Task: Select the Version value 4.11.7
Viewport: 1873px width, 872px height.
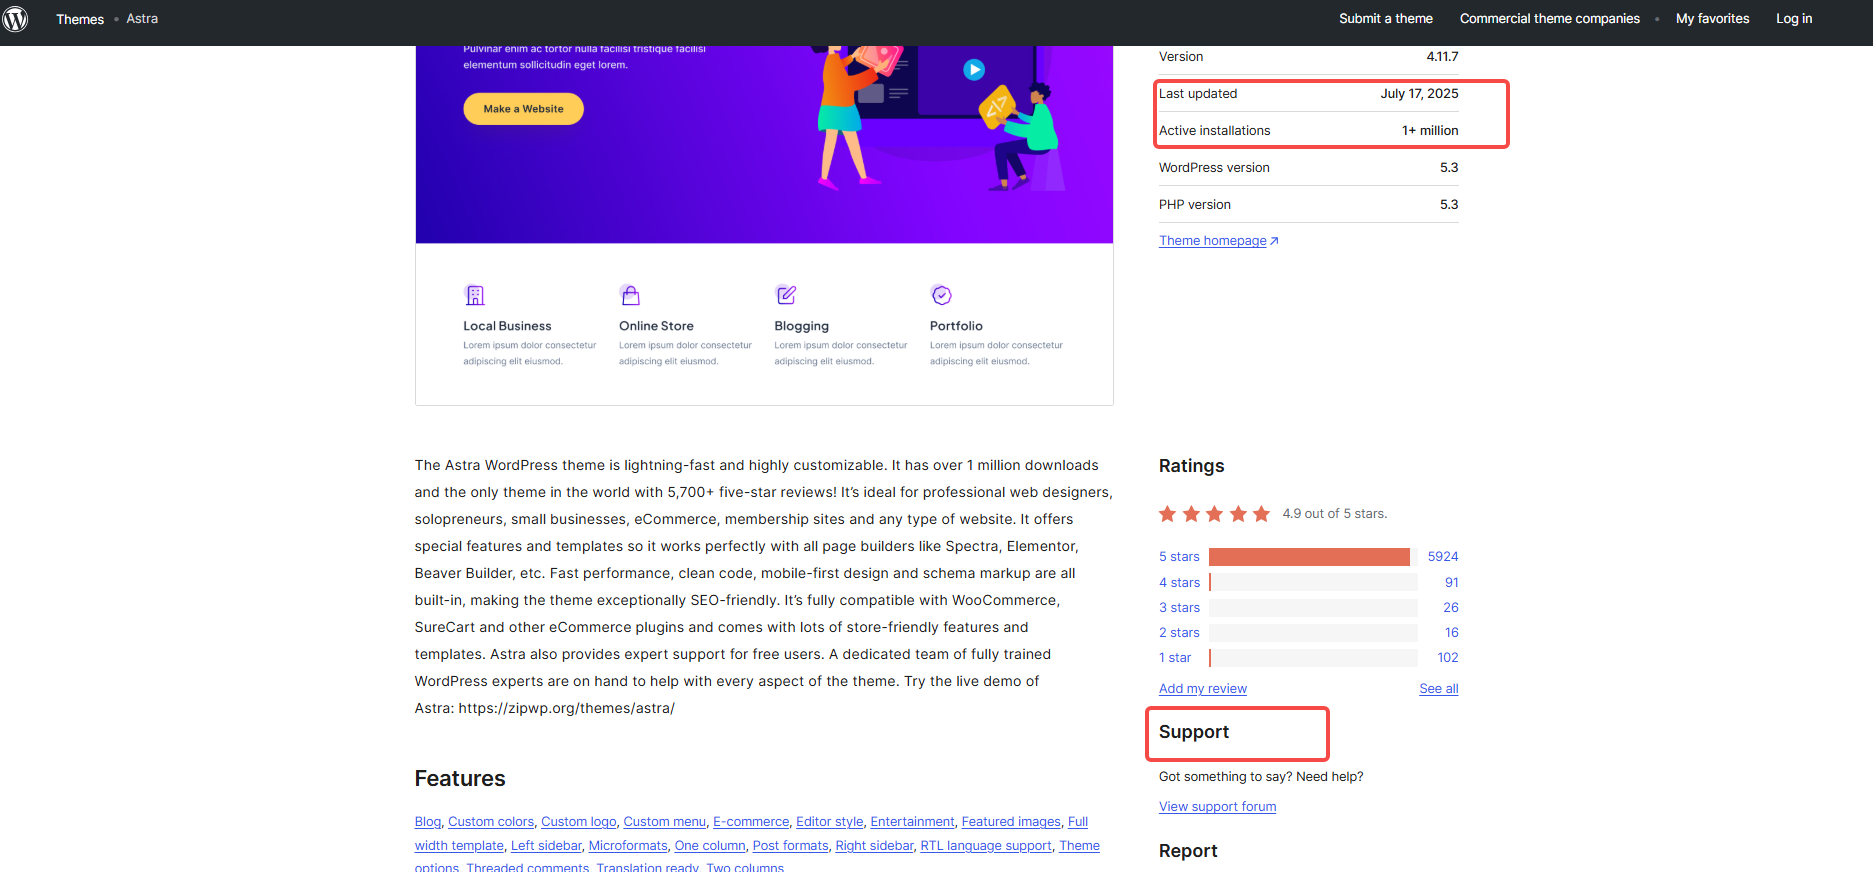Action: [1442, 57]
